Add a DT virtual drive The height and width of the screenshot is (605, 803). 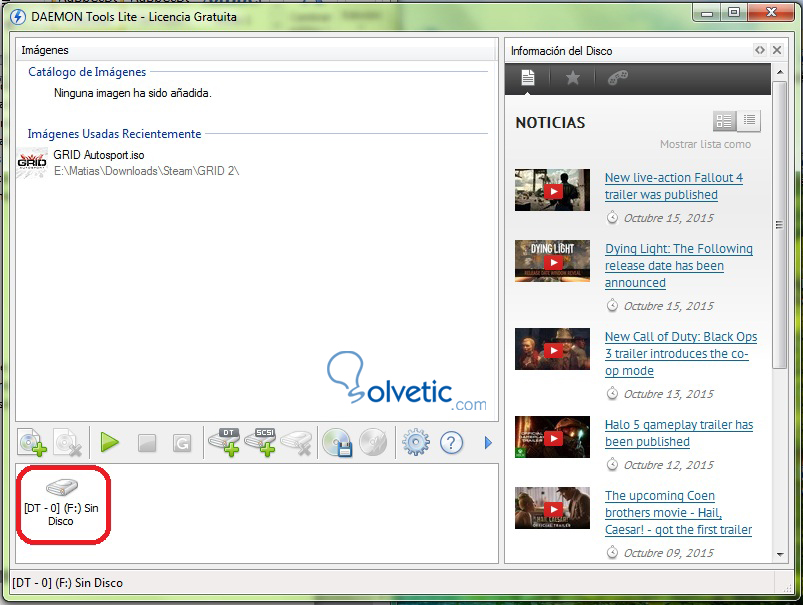(224, 442)
